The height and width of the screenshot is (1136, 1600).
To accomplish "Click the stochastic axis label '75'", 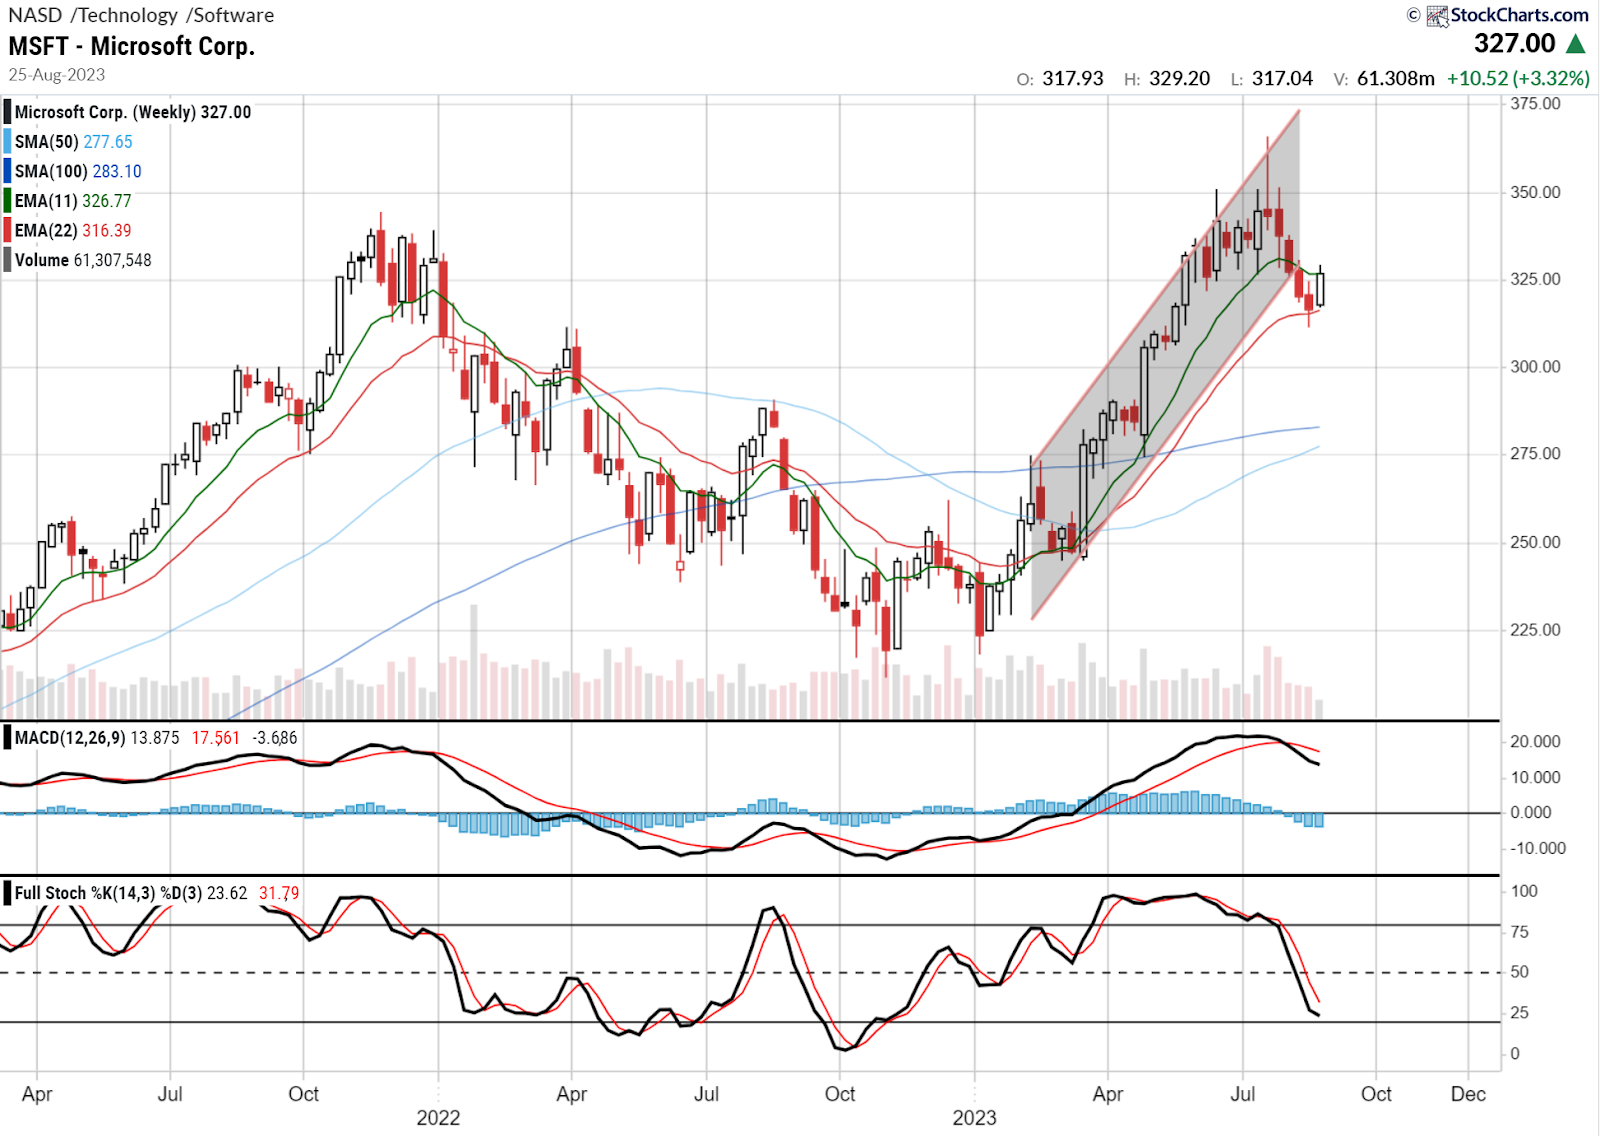I will 1519,932.
